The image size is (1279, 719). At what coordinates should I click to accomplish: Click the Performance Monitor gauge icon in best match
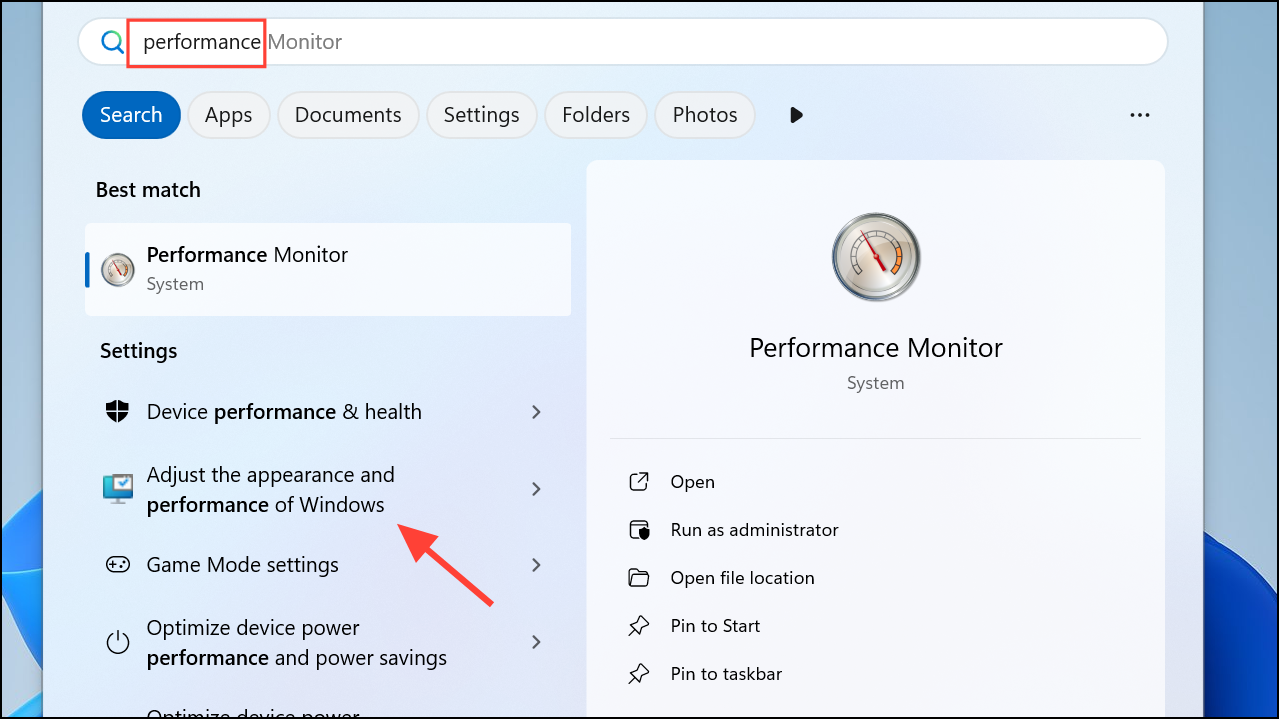[118, 269]
